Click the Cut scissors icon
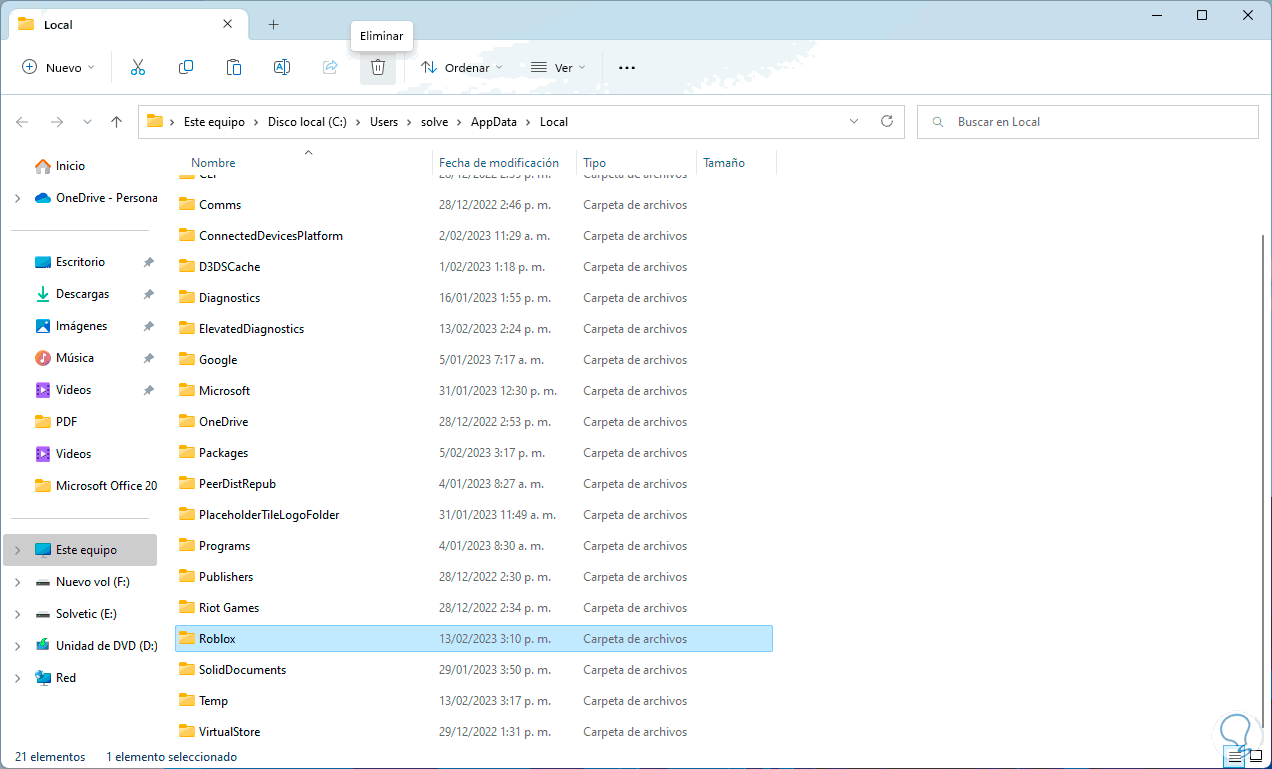The image size is (1272, 769). (x=138, y=67)
